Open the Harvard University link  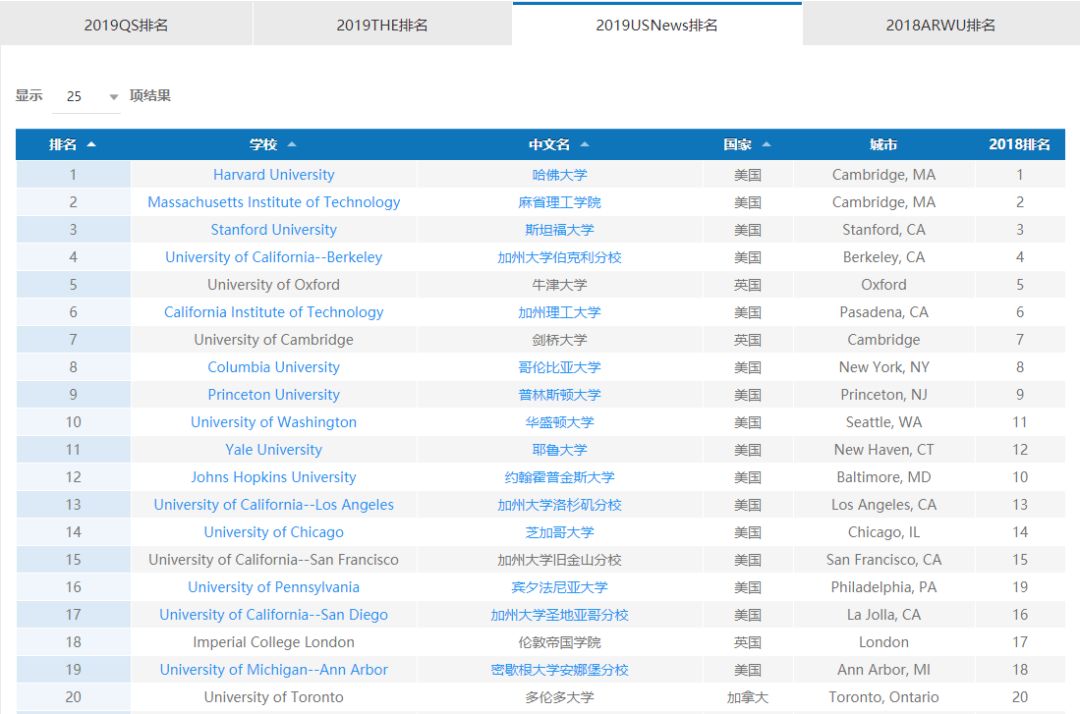pos(273,175)
